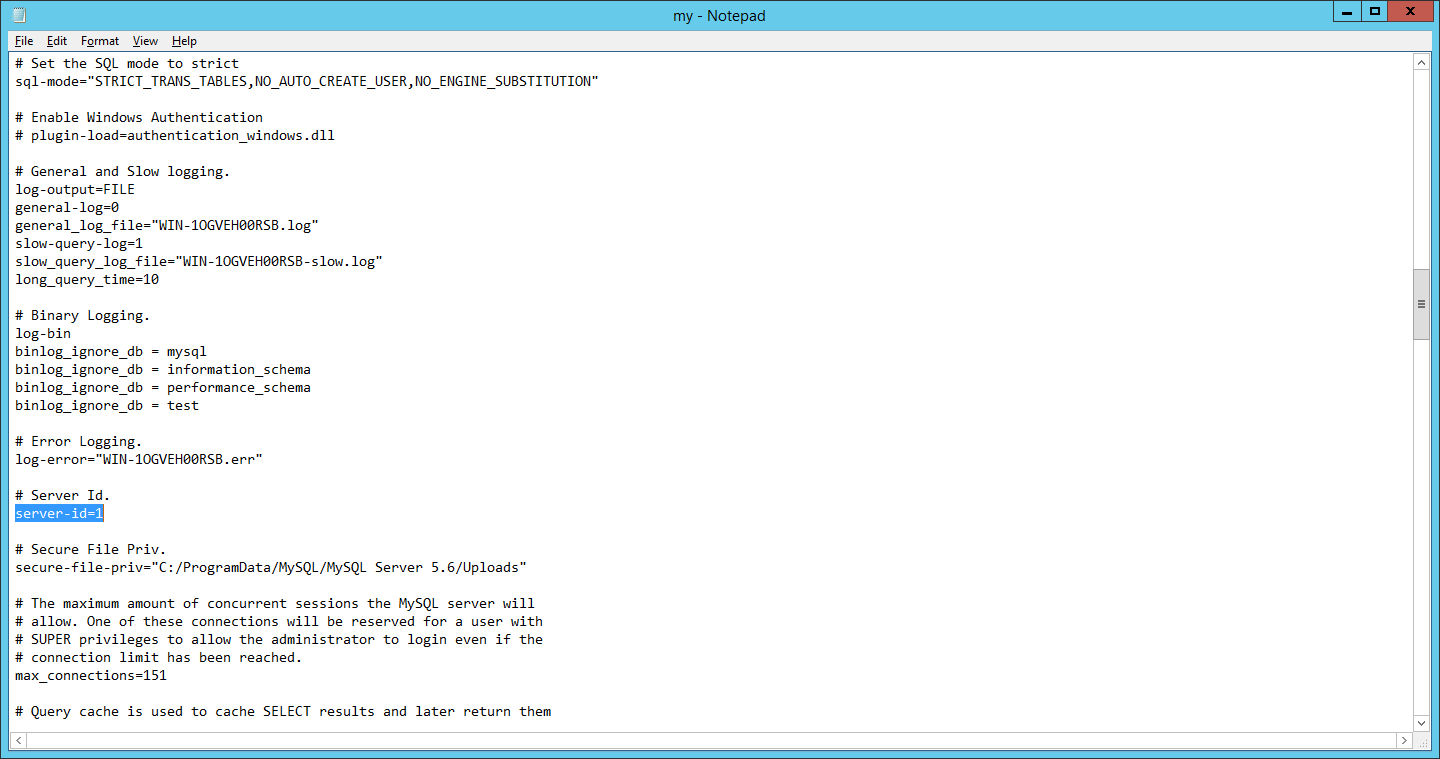Click the '# allow. One of these' comment

(x=279, y=621)
